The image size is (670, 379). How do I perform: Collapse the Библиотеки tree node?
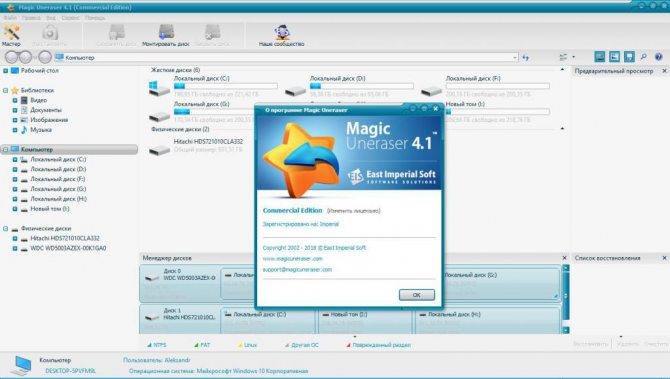[6, 90]
